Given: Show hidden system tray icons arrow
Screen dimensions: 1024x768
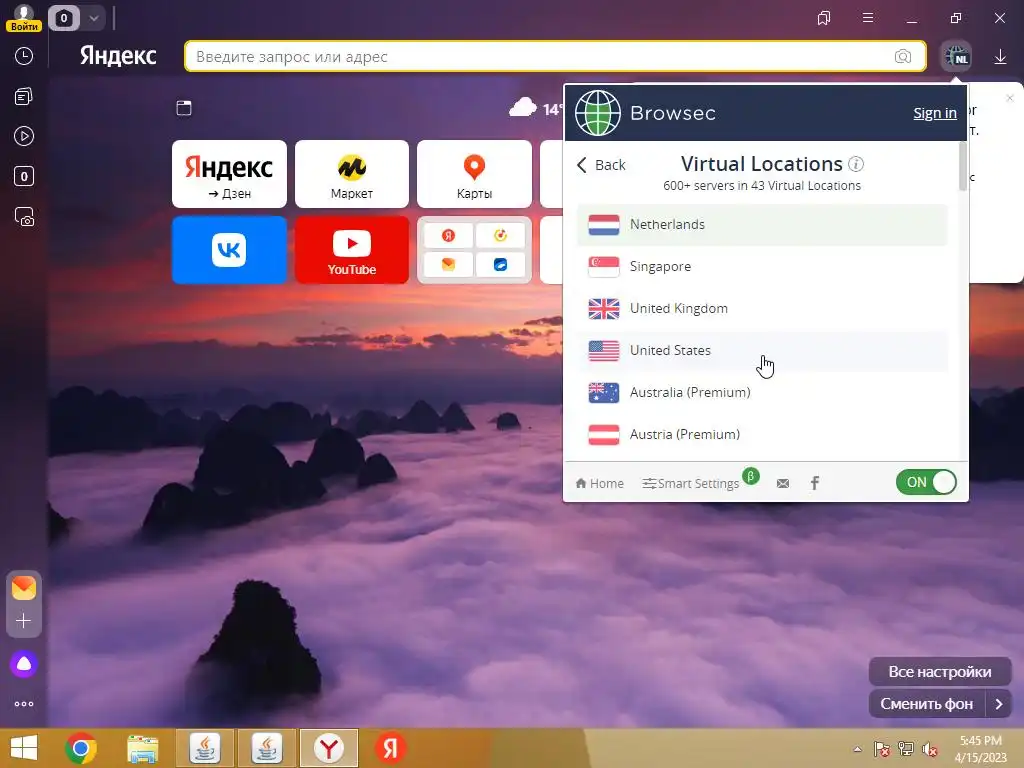Looking at the screenshot, I should click(x=857, y=749).
